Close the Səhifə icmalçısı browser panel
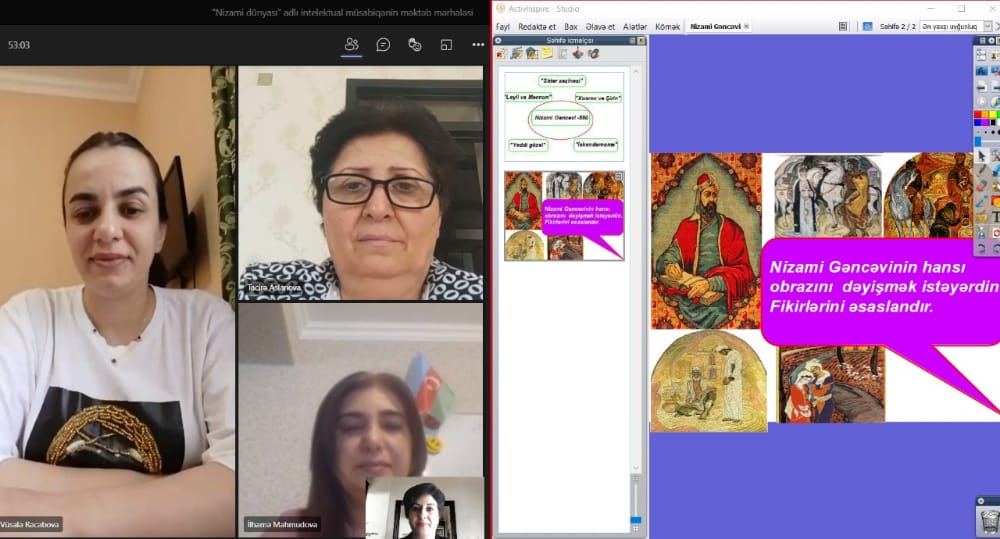This screenshot has width=1000, height=539. (641, 40)
